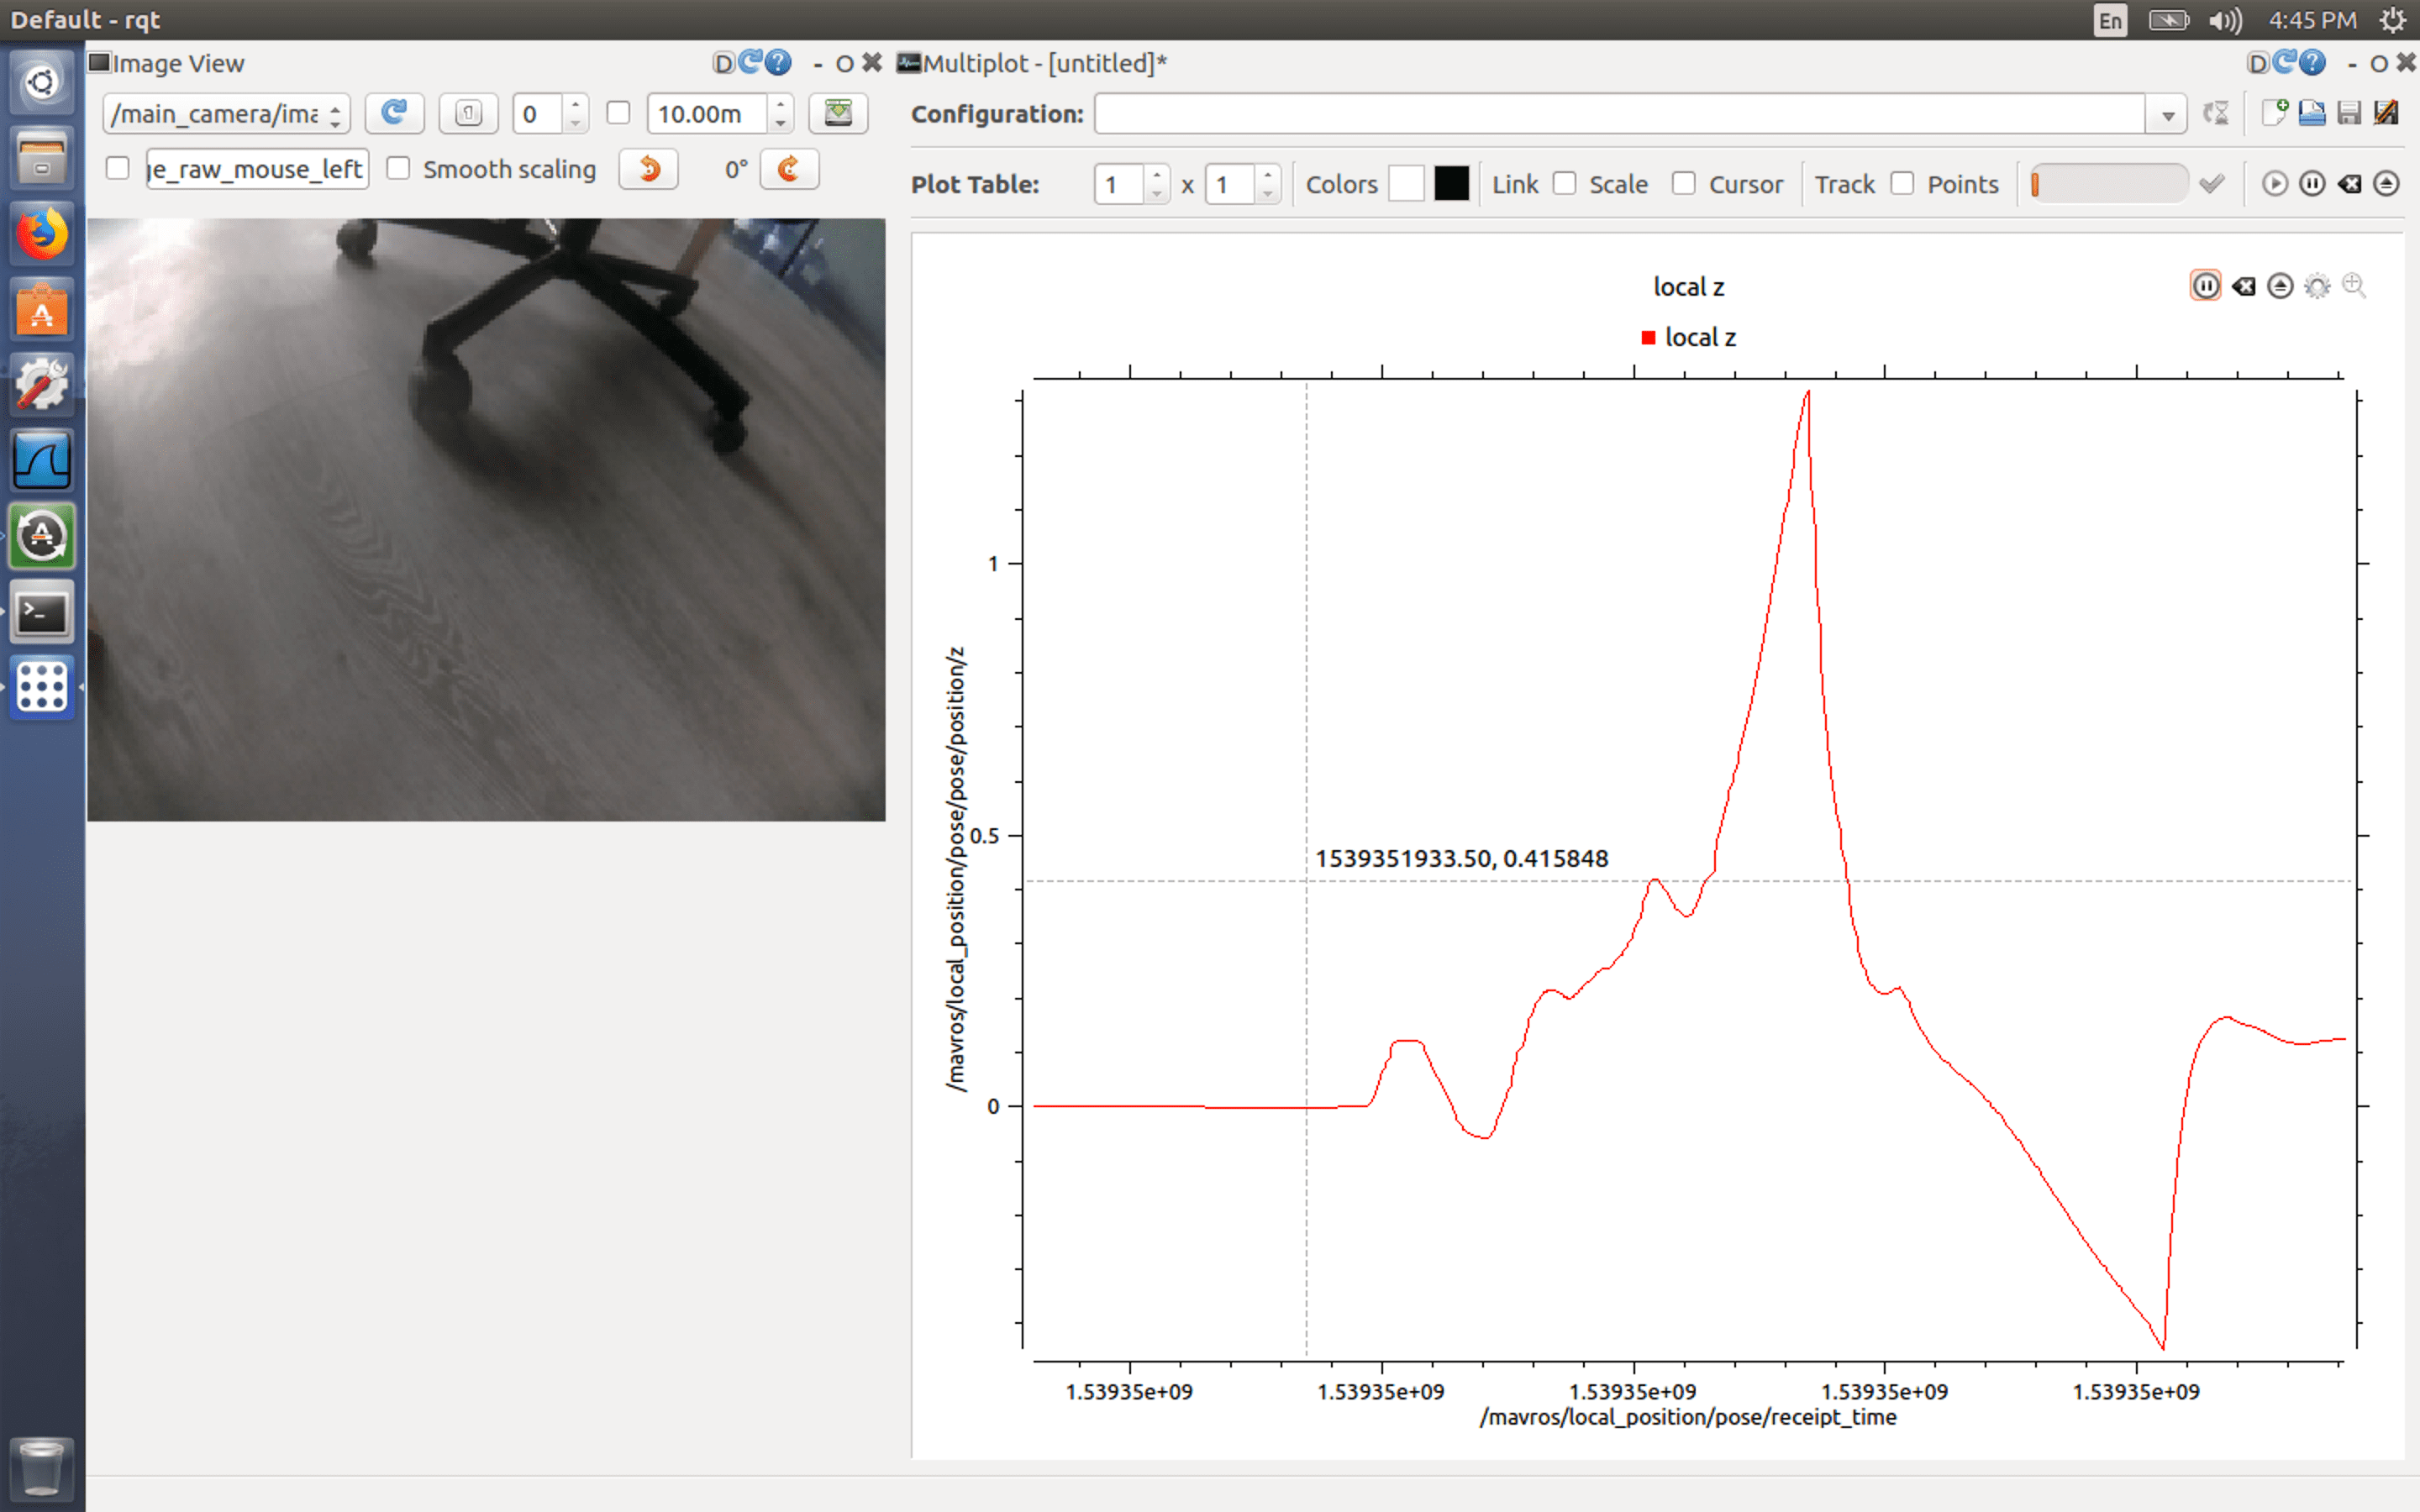Screen dimensions: 2420x1512
Task: Click the save-as icon with the pencil
Action: (x=2386, y=113)
